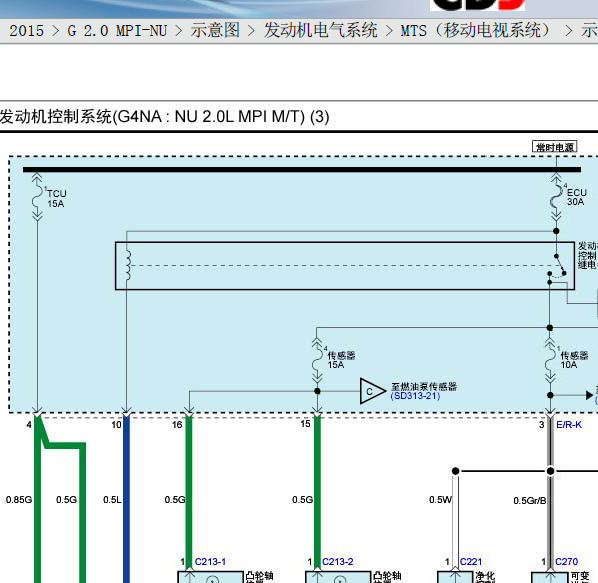The height and width of the screenshot is (583, 598).
Task: Select pin number 16 label
Action: pos(177,425)
